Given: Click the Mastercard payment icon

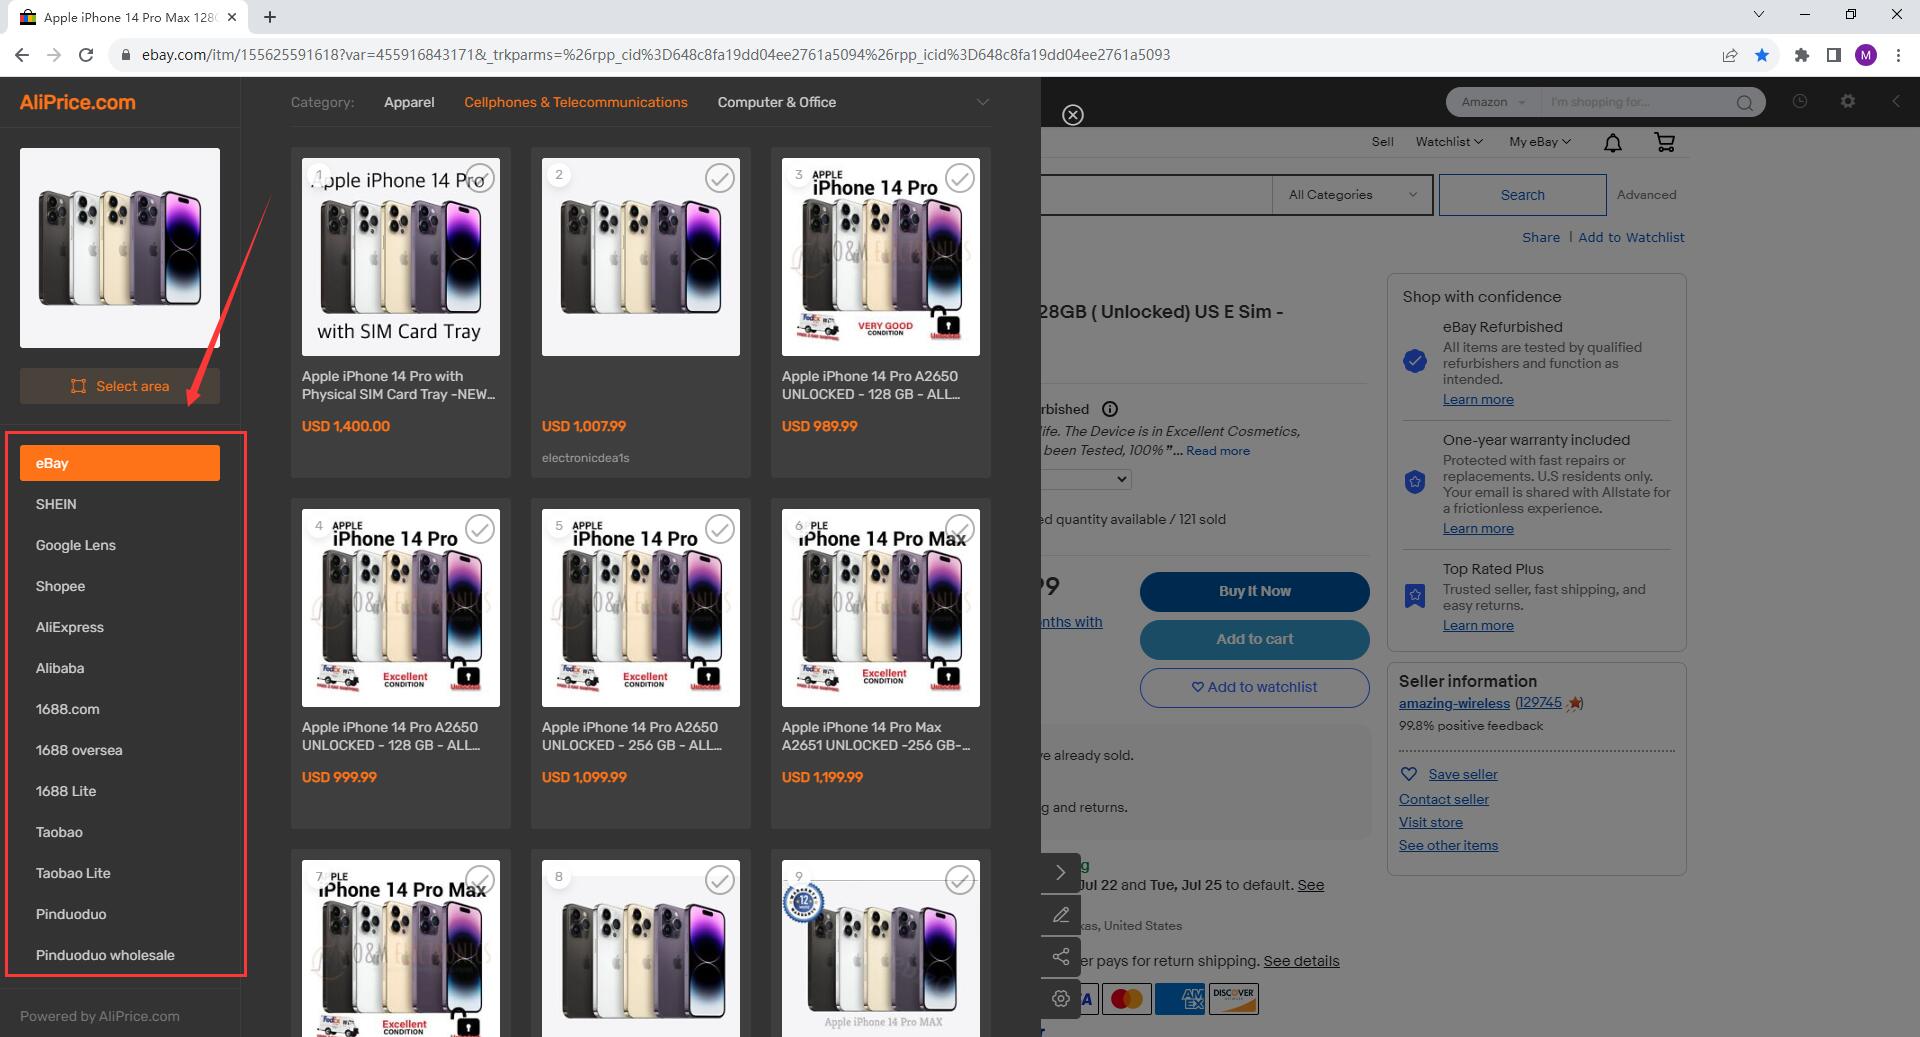Looking at the screenshot, I should click(x=1127, y=999).
